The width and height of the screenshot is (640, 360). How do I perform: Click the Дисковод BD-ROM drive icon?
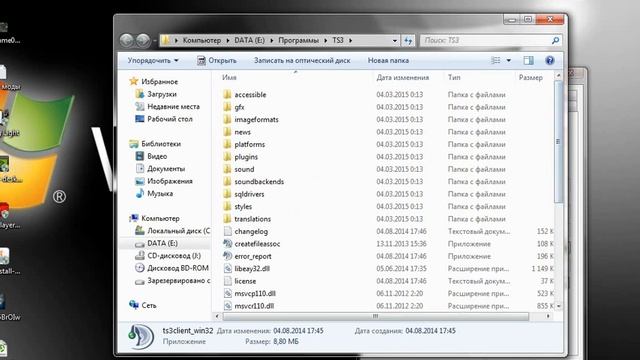pyautogui.click(x=140, y=268)
